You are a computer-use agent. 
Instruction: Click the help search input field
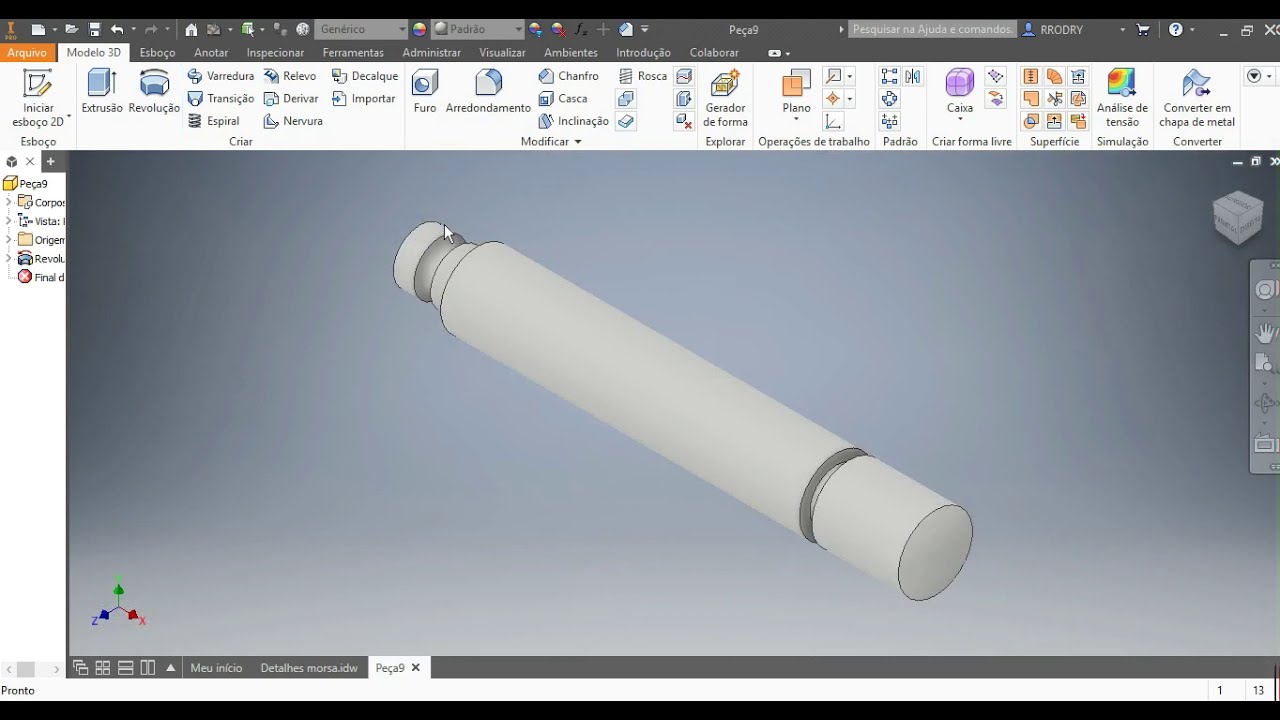click(x=932, y=30)
